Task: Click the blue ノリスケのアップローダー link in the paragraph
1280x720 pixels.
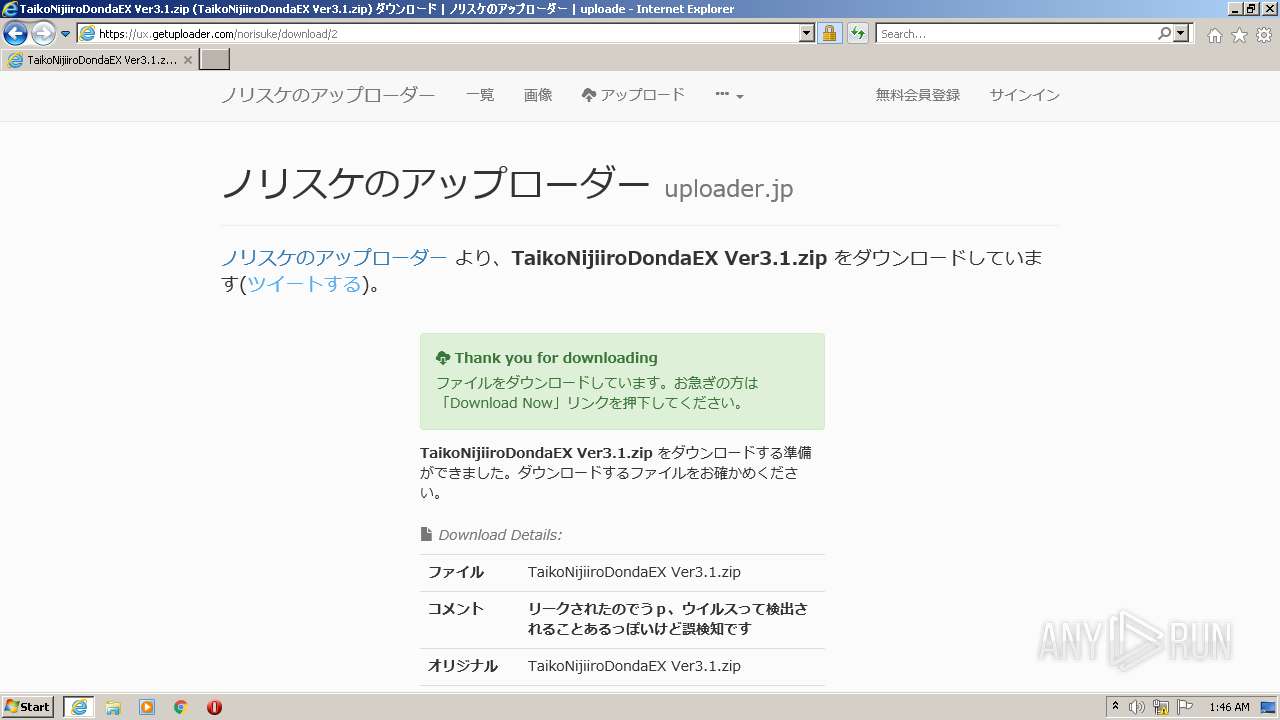Action: coord(334,258)
